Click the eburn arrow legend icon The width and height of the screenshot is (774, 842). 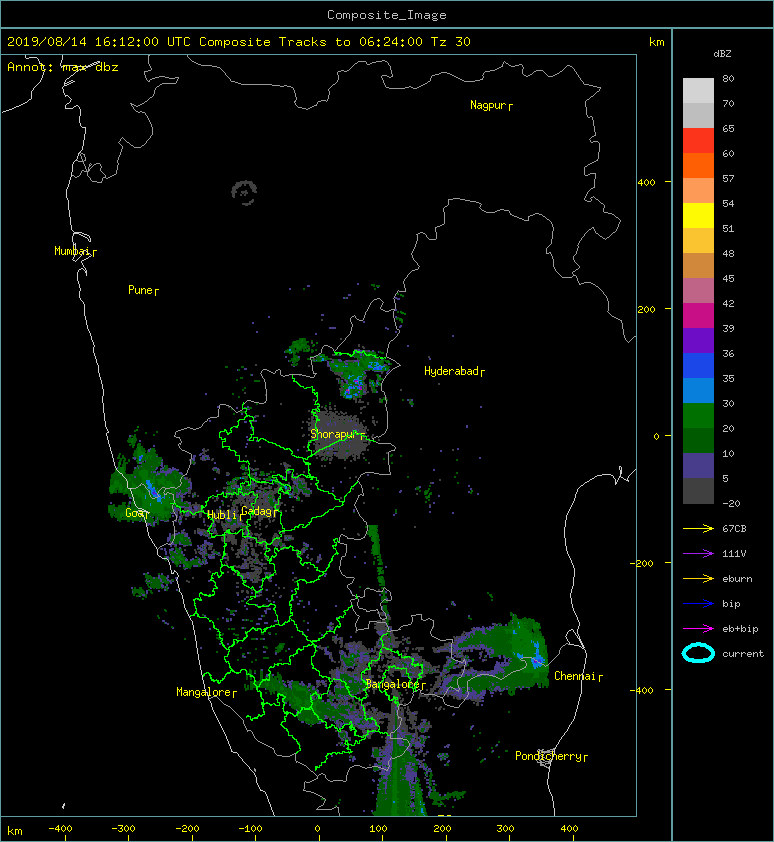coord(698,579)
